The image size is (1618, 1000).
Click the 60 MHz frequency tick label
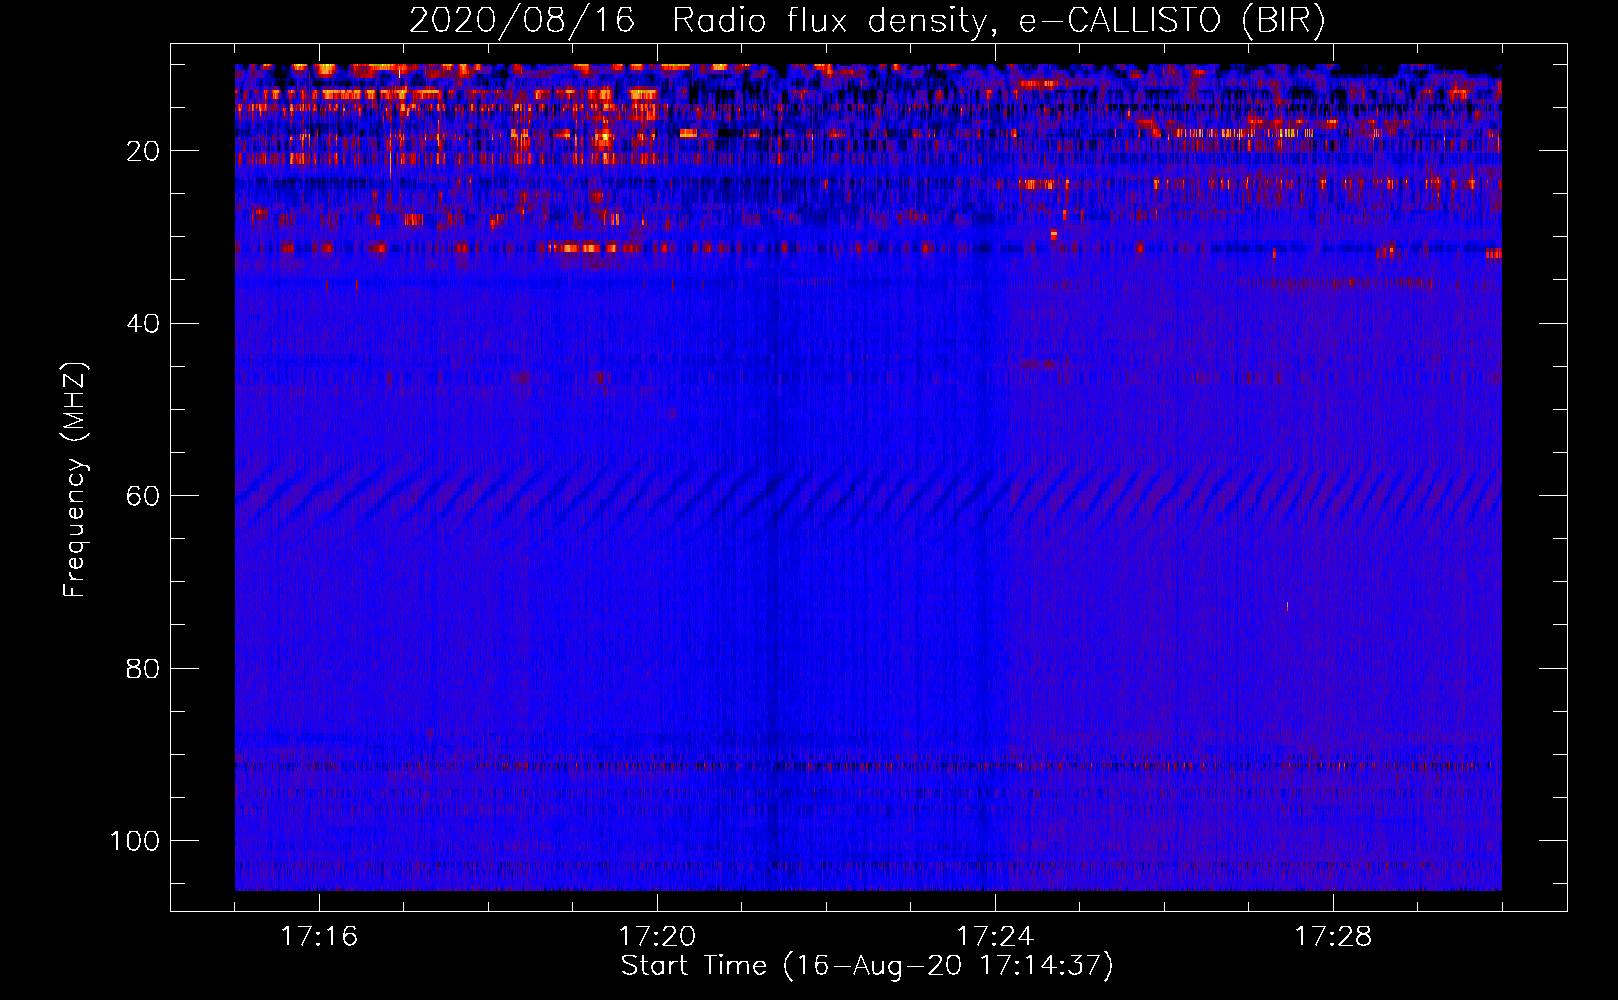click(x=143, y=496)
